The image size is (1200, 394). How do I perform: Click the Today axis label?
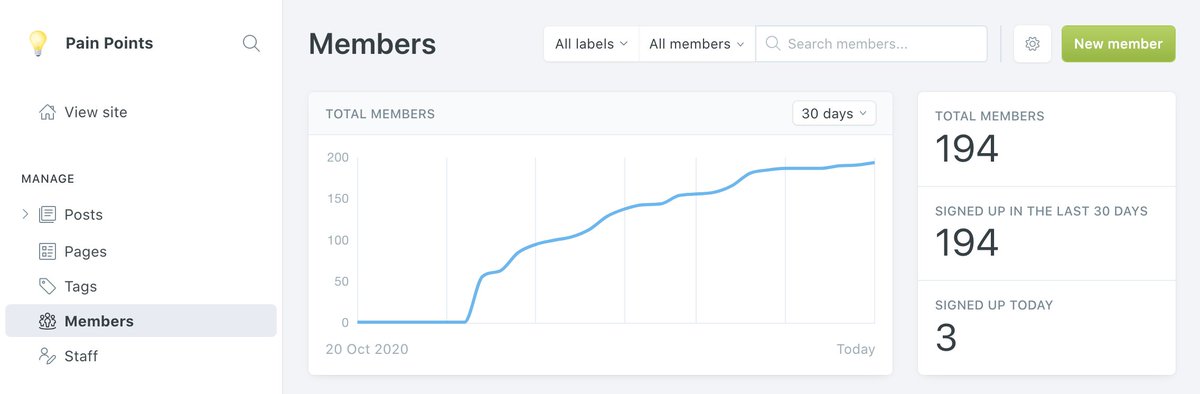856,349
